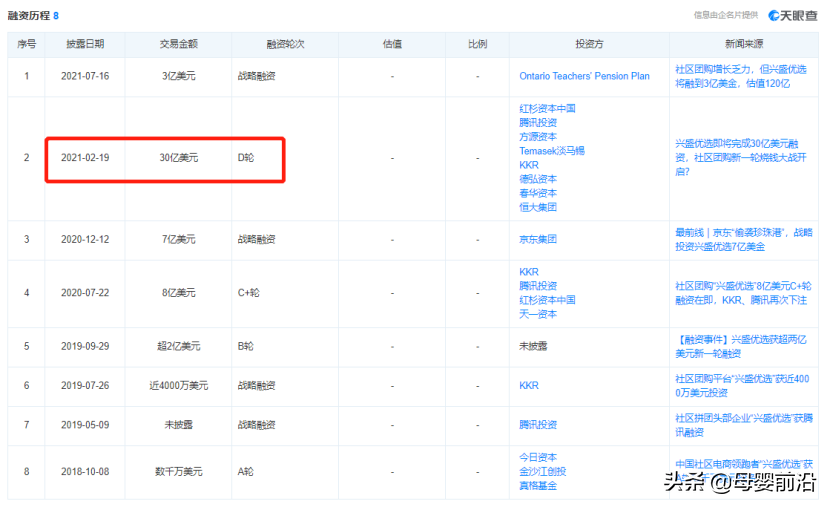Select the date cell 2020-12-12
831x507 pixels.
pos(85,239)
